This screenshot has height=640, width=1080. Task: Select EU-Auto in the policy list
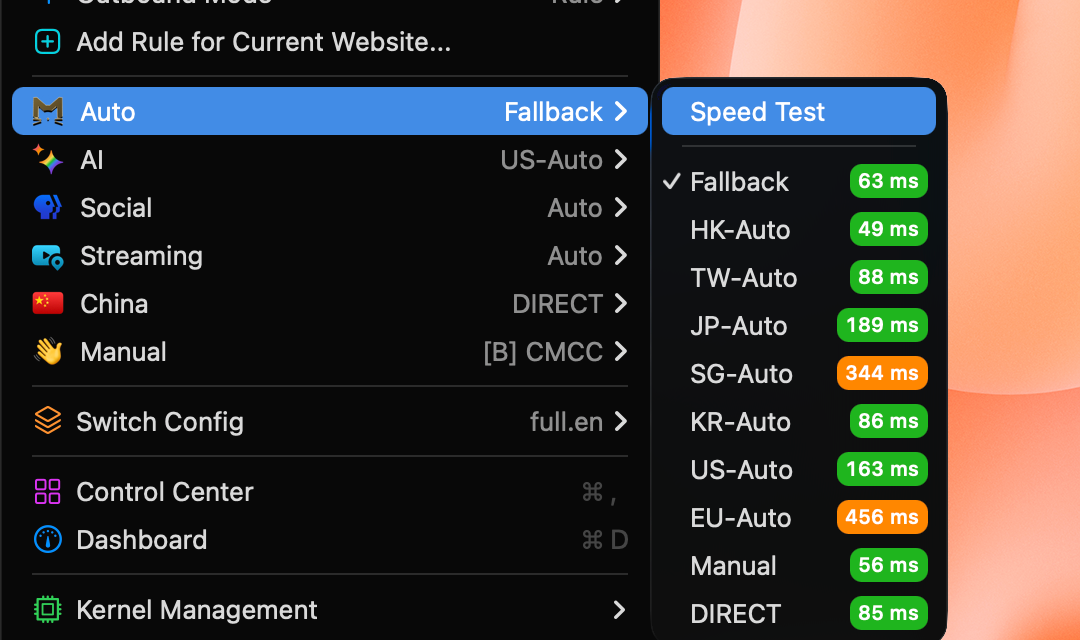pos(741,517)
